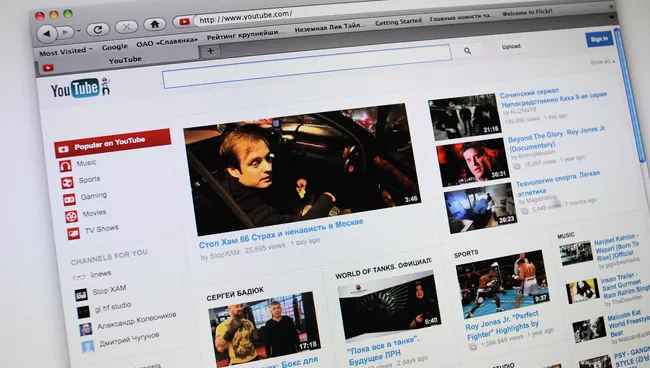Open the Music category
650x368 pixels.
[86, 163]
